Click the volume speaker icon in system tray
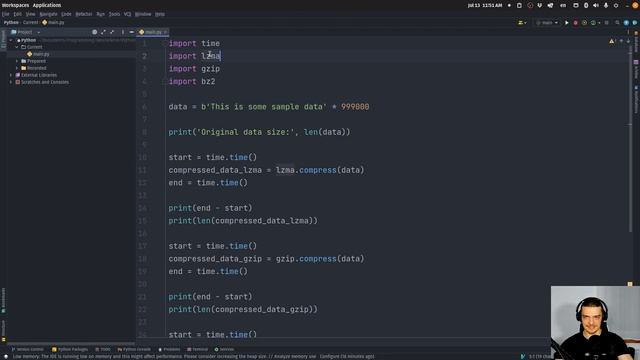This screenshot has width=640, height=360. tap(596, 5)
